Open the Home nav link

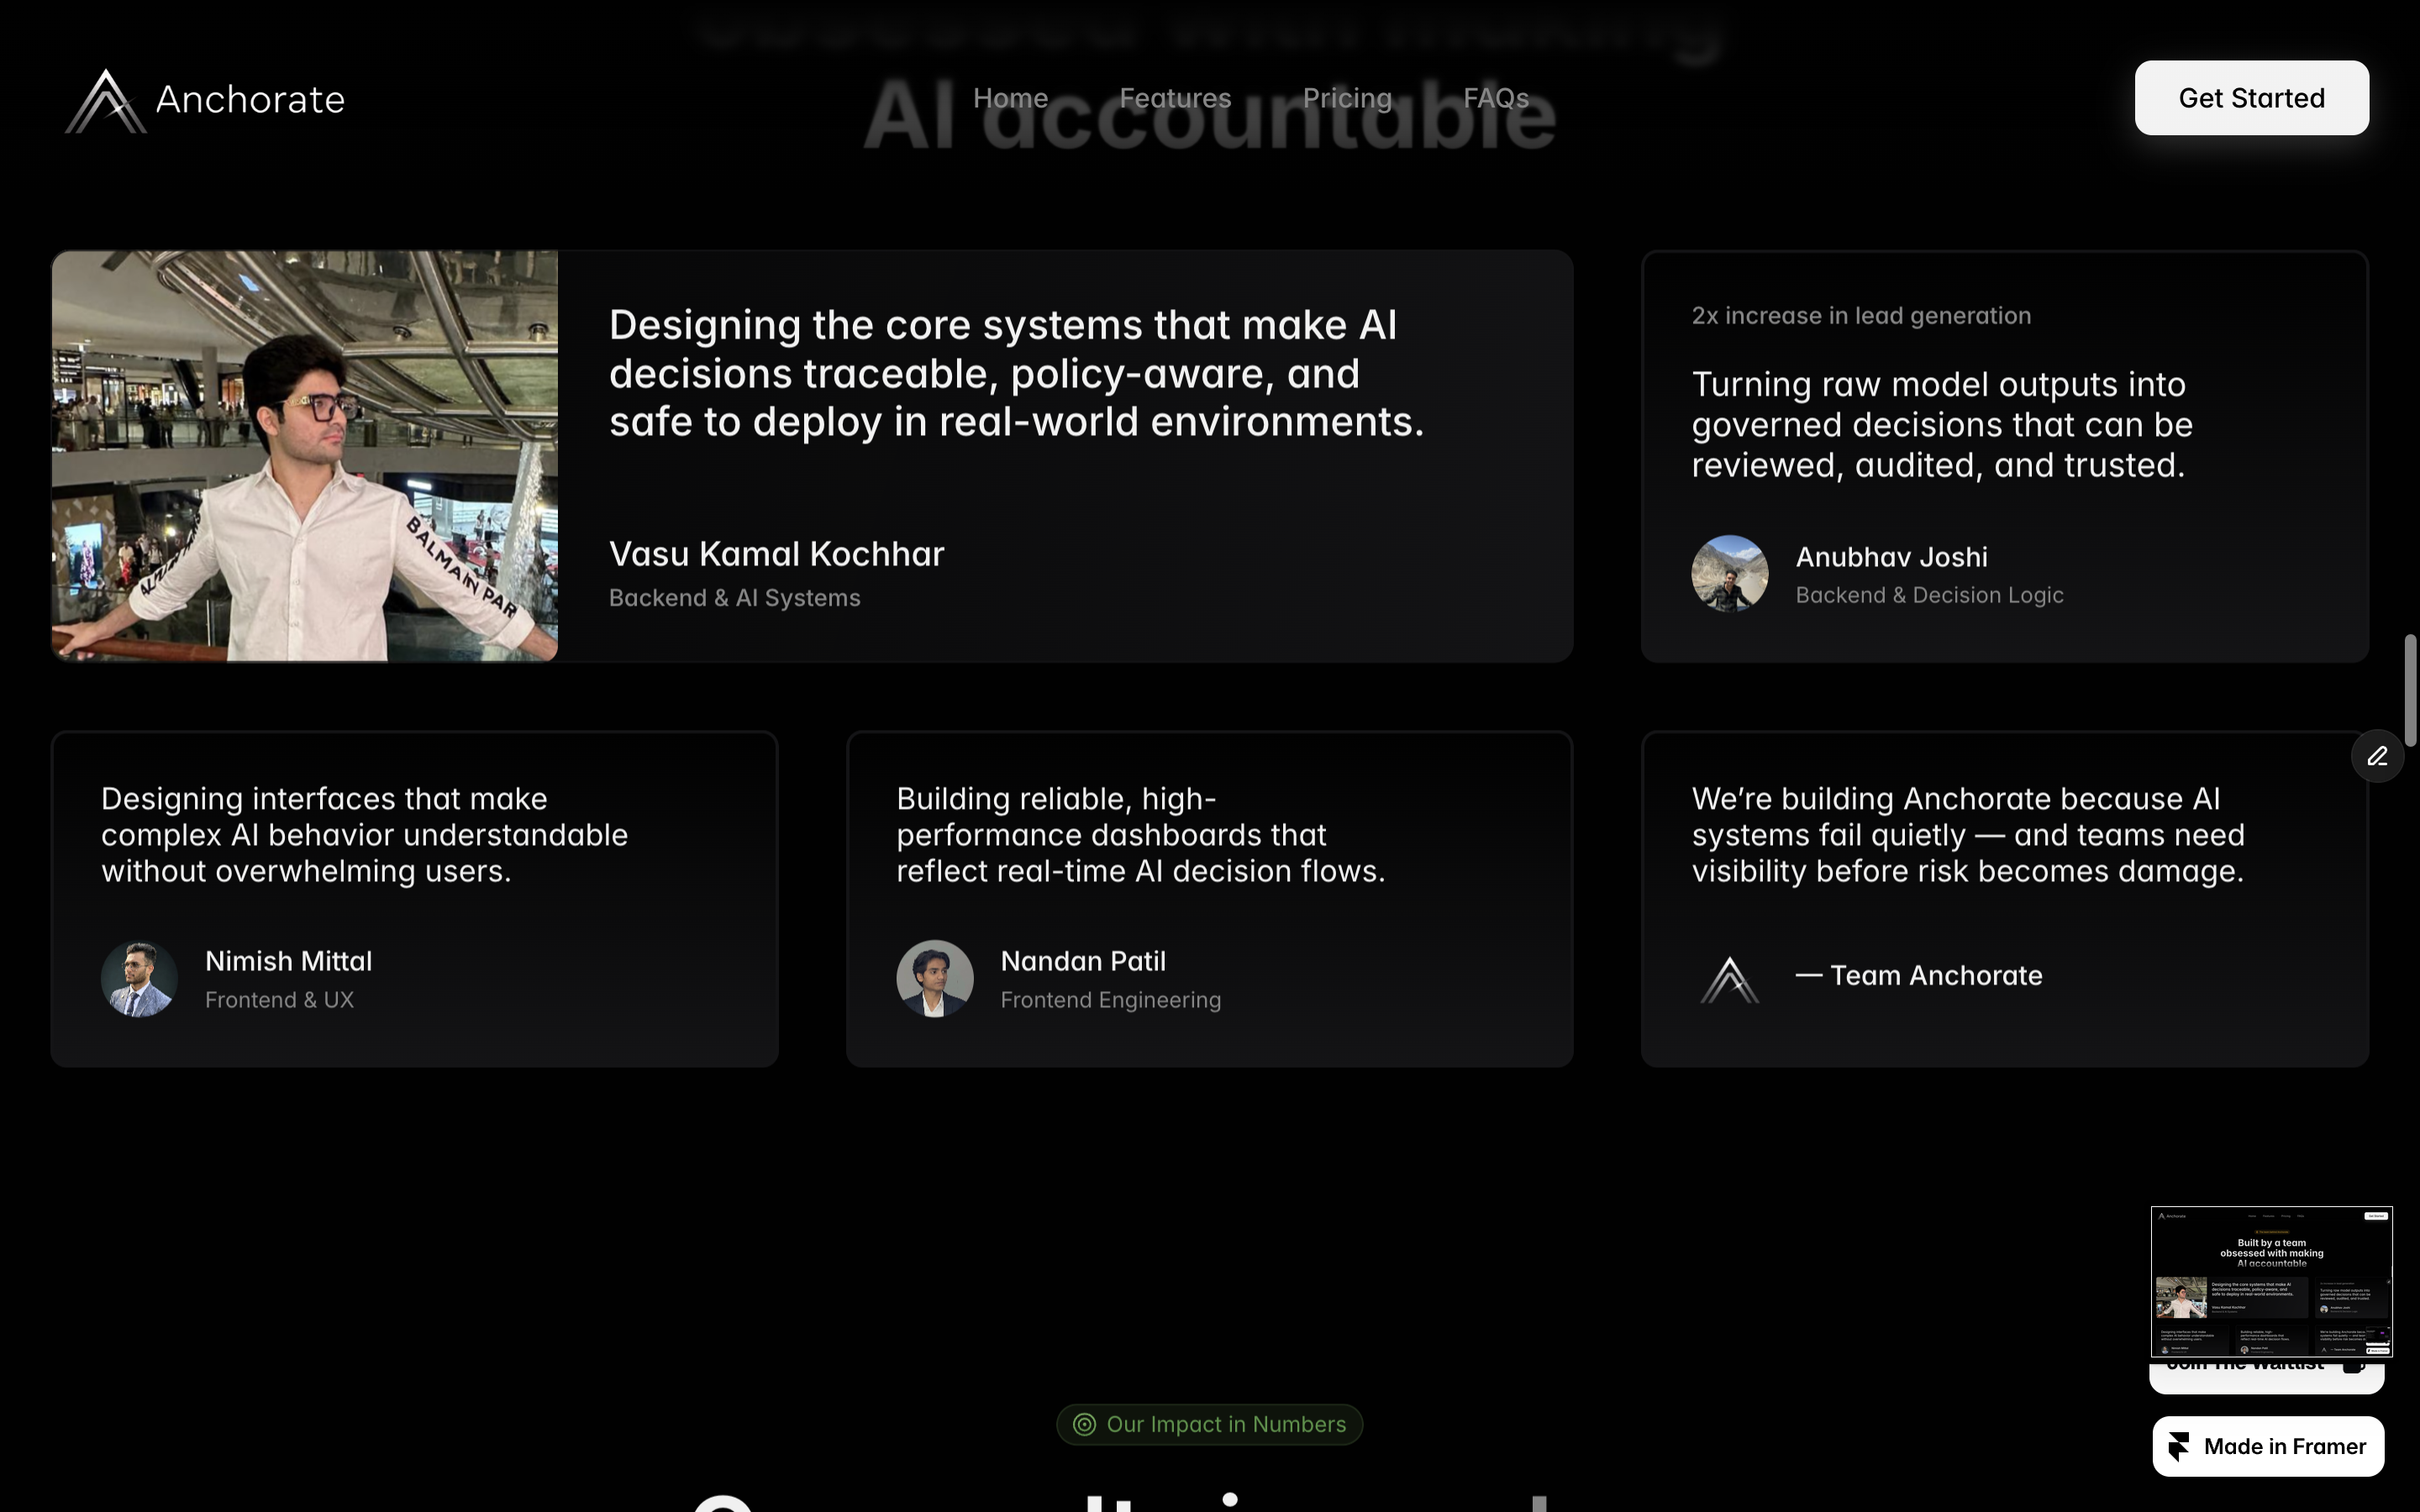point(1010,98)
